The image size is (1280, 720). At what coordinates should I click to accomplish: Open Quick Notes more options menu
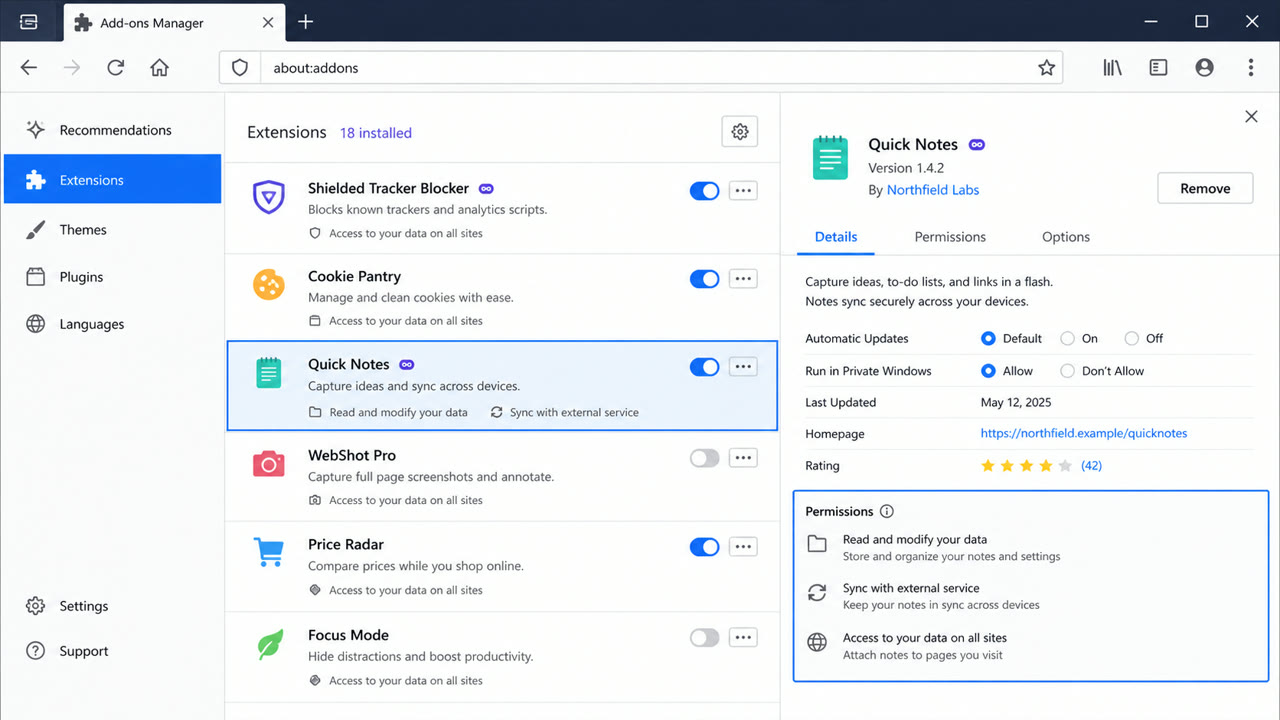click(743, 367)
